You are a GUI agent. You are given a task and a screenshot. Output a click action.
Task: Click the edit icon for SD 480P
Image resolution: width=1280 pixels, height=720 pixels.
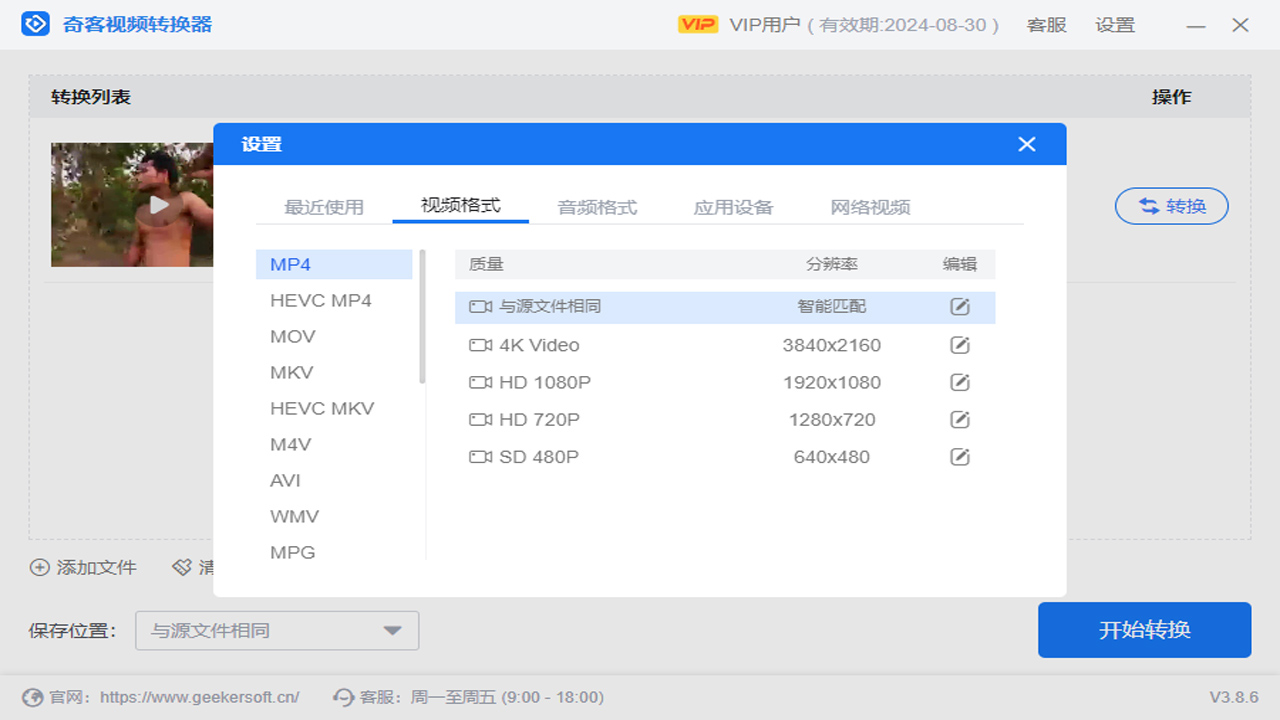coord(959,457)
